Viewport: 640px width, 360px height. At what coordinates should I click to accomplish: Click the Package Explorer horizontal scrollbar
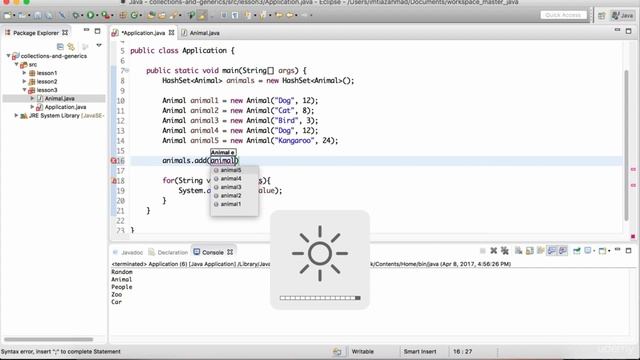[x=48, y=339]
